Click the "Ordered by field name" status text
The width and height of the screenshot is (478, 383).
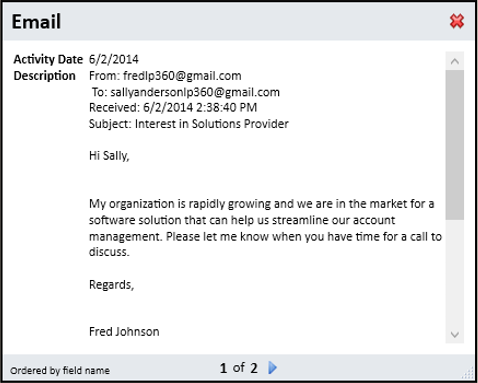(x=60, y=370)
